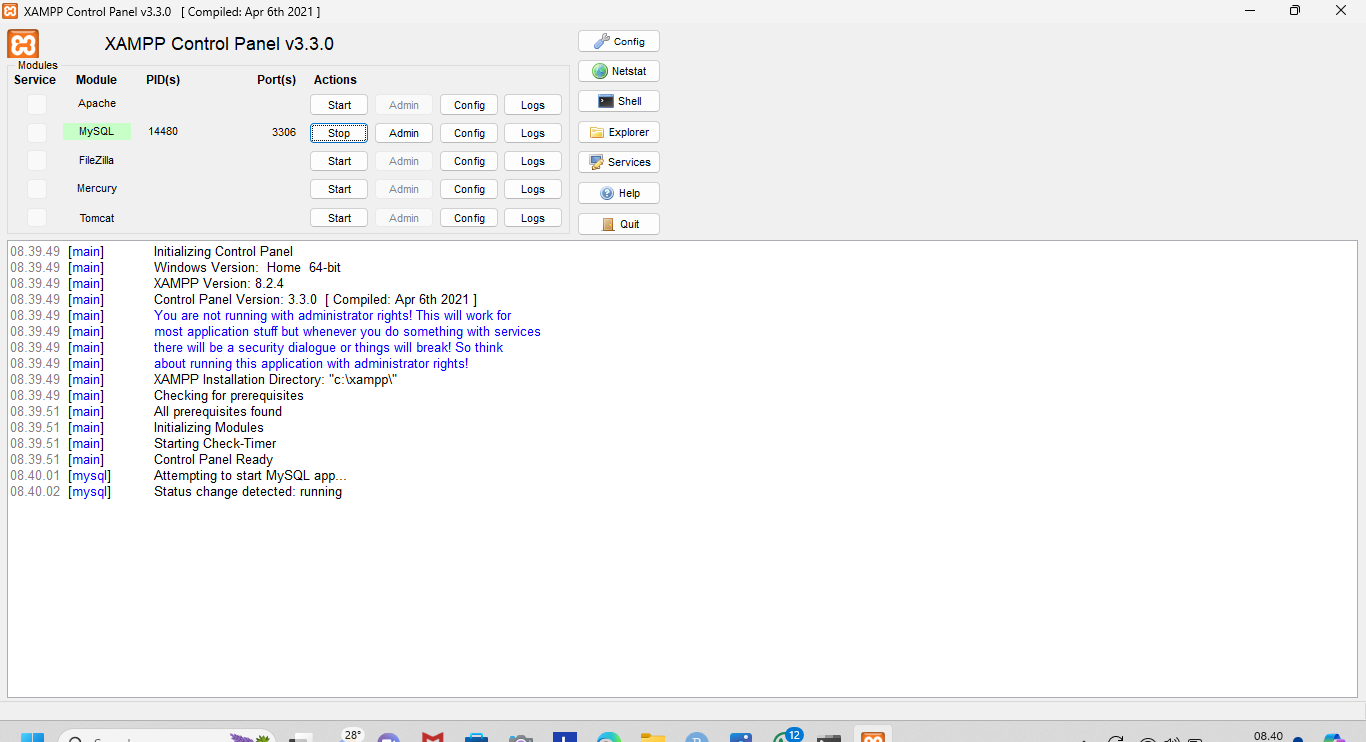Toggle the MySQL service checkbox
The width and height of the screenshot is (1366, 742).
(x=37, y=132)
